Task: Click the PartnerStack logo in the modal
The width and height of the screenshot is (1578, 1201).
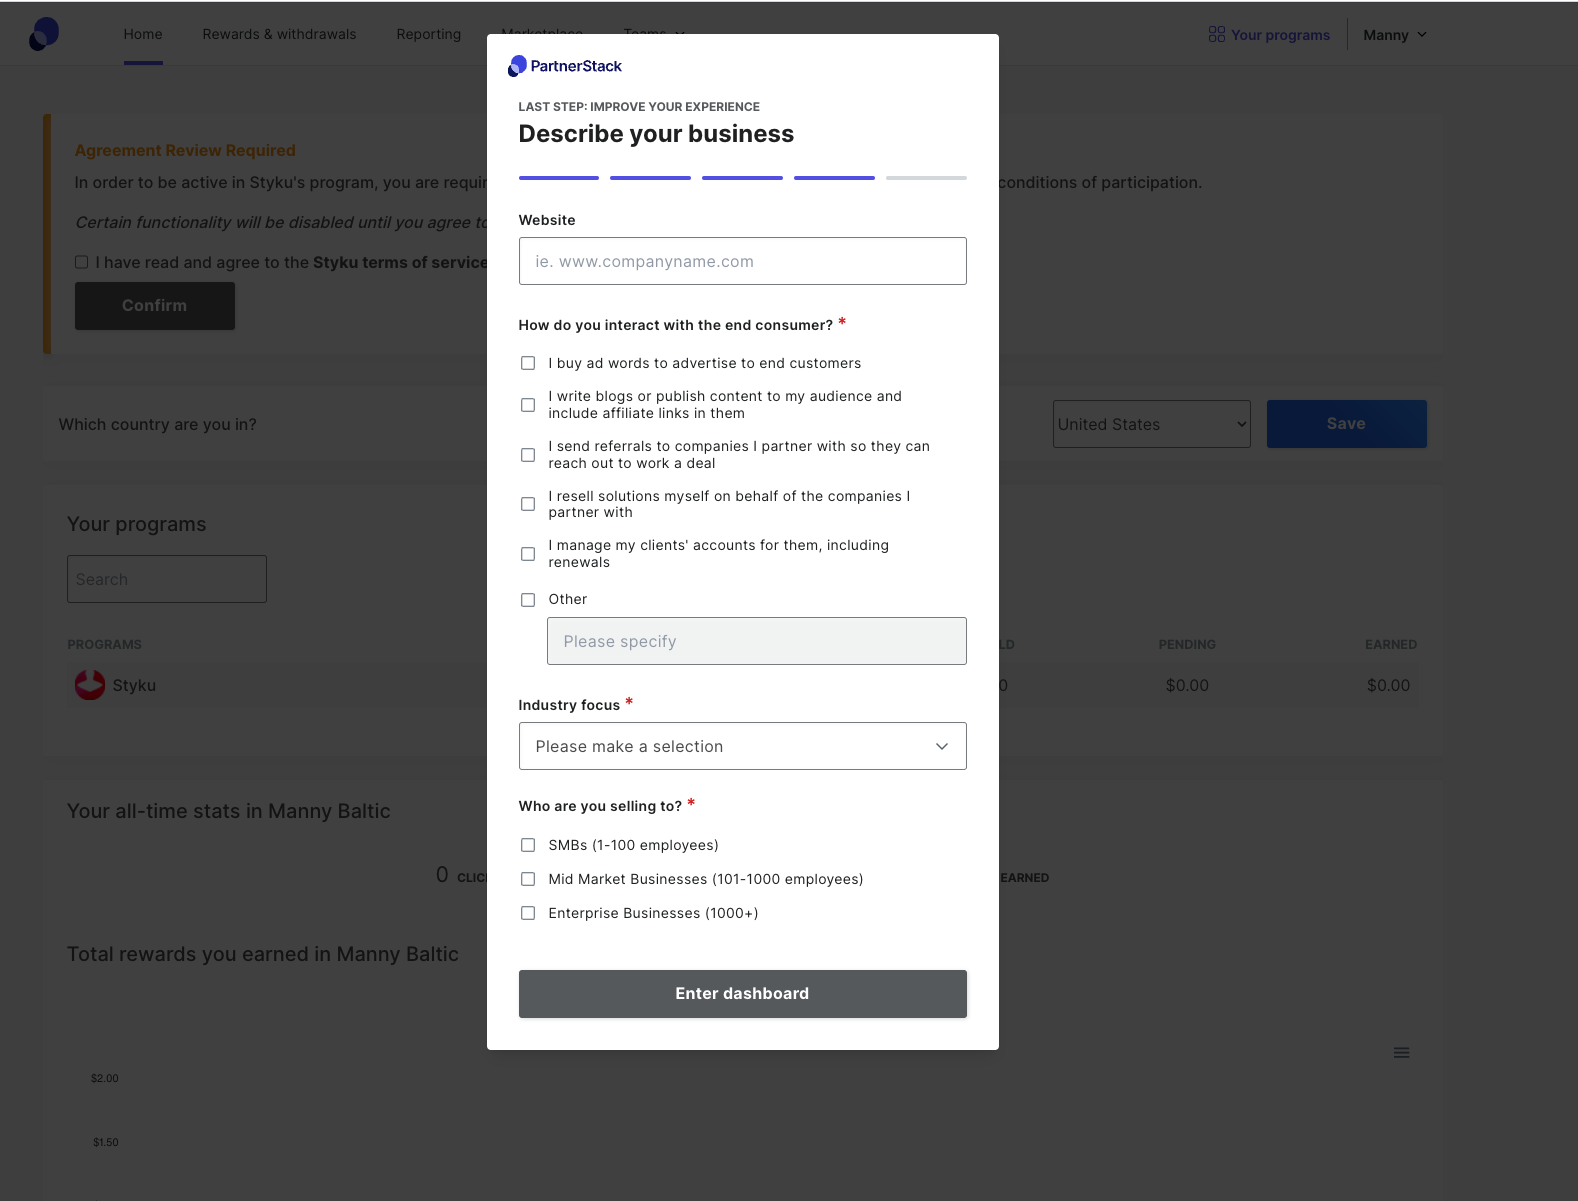Action: click(x=565, y=66)
